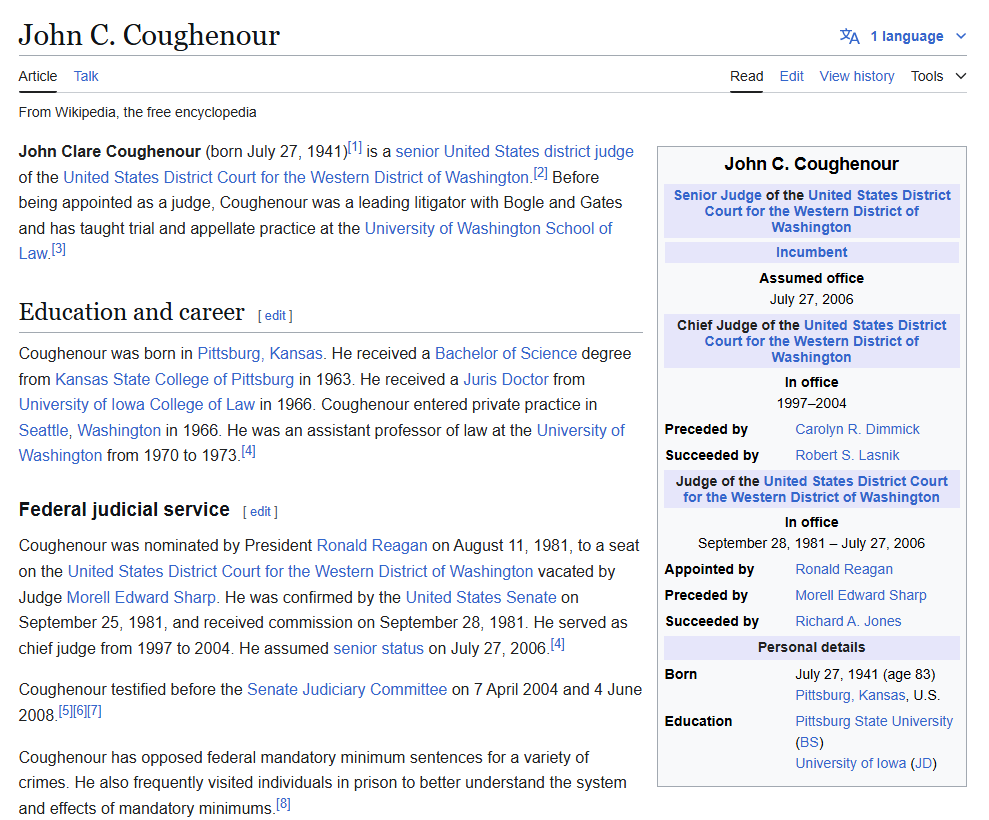Open the Edit tab
Image resolution: width=989 pixels, height=820 pixels.
pyautogui.click(x=791, y=76)
